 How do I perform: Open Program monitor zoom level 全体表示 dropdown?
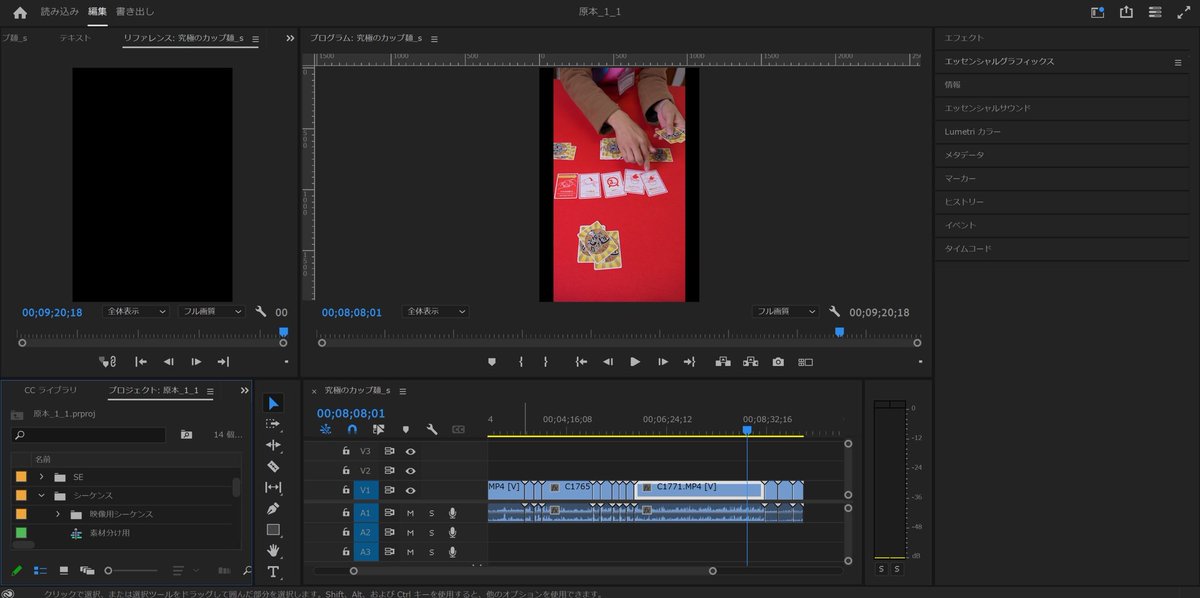435,312
